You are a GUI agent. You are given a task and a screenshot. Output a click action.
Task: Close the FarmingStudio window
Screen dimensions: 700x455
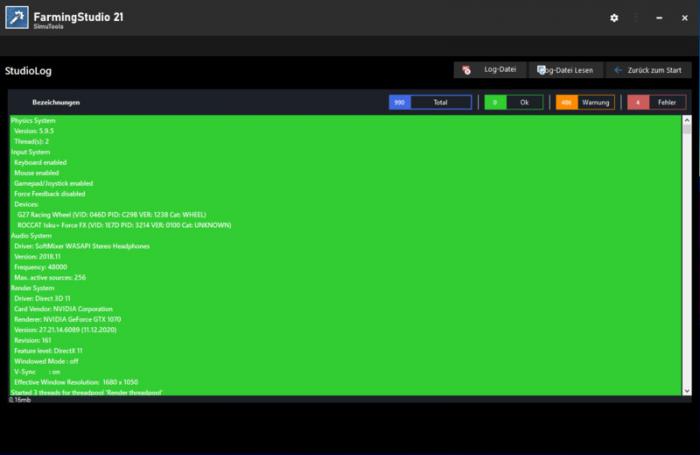[x=685, y=18]
